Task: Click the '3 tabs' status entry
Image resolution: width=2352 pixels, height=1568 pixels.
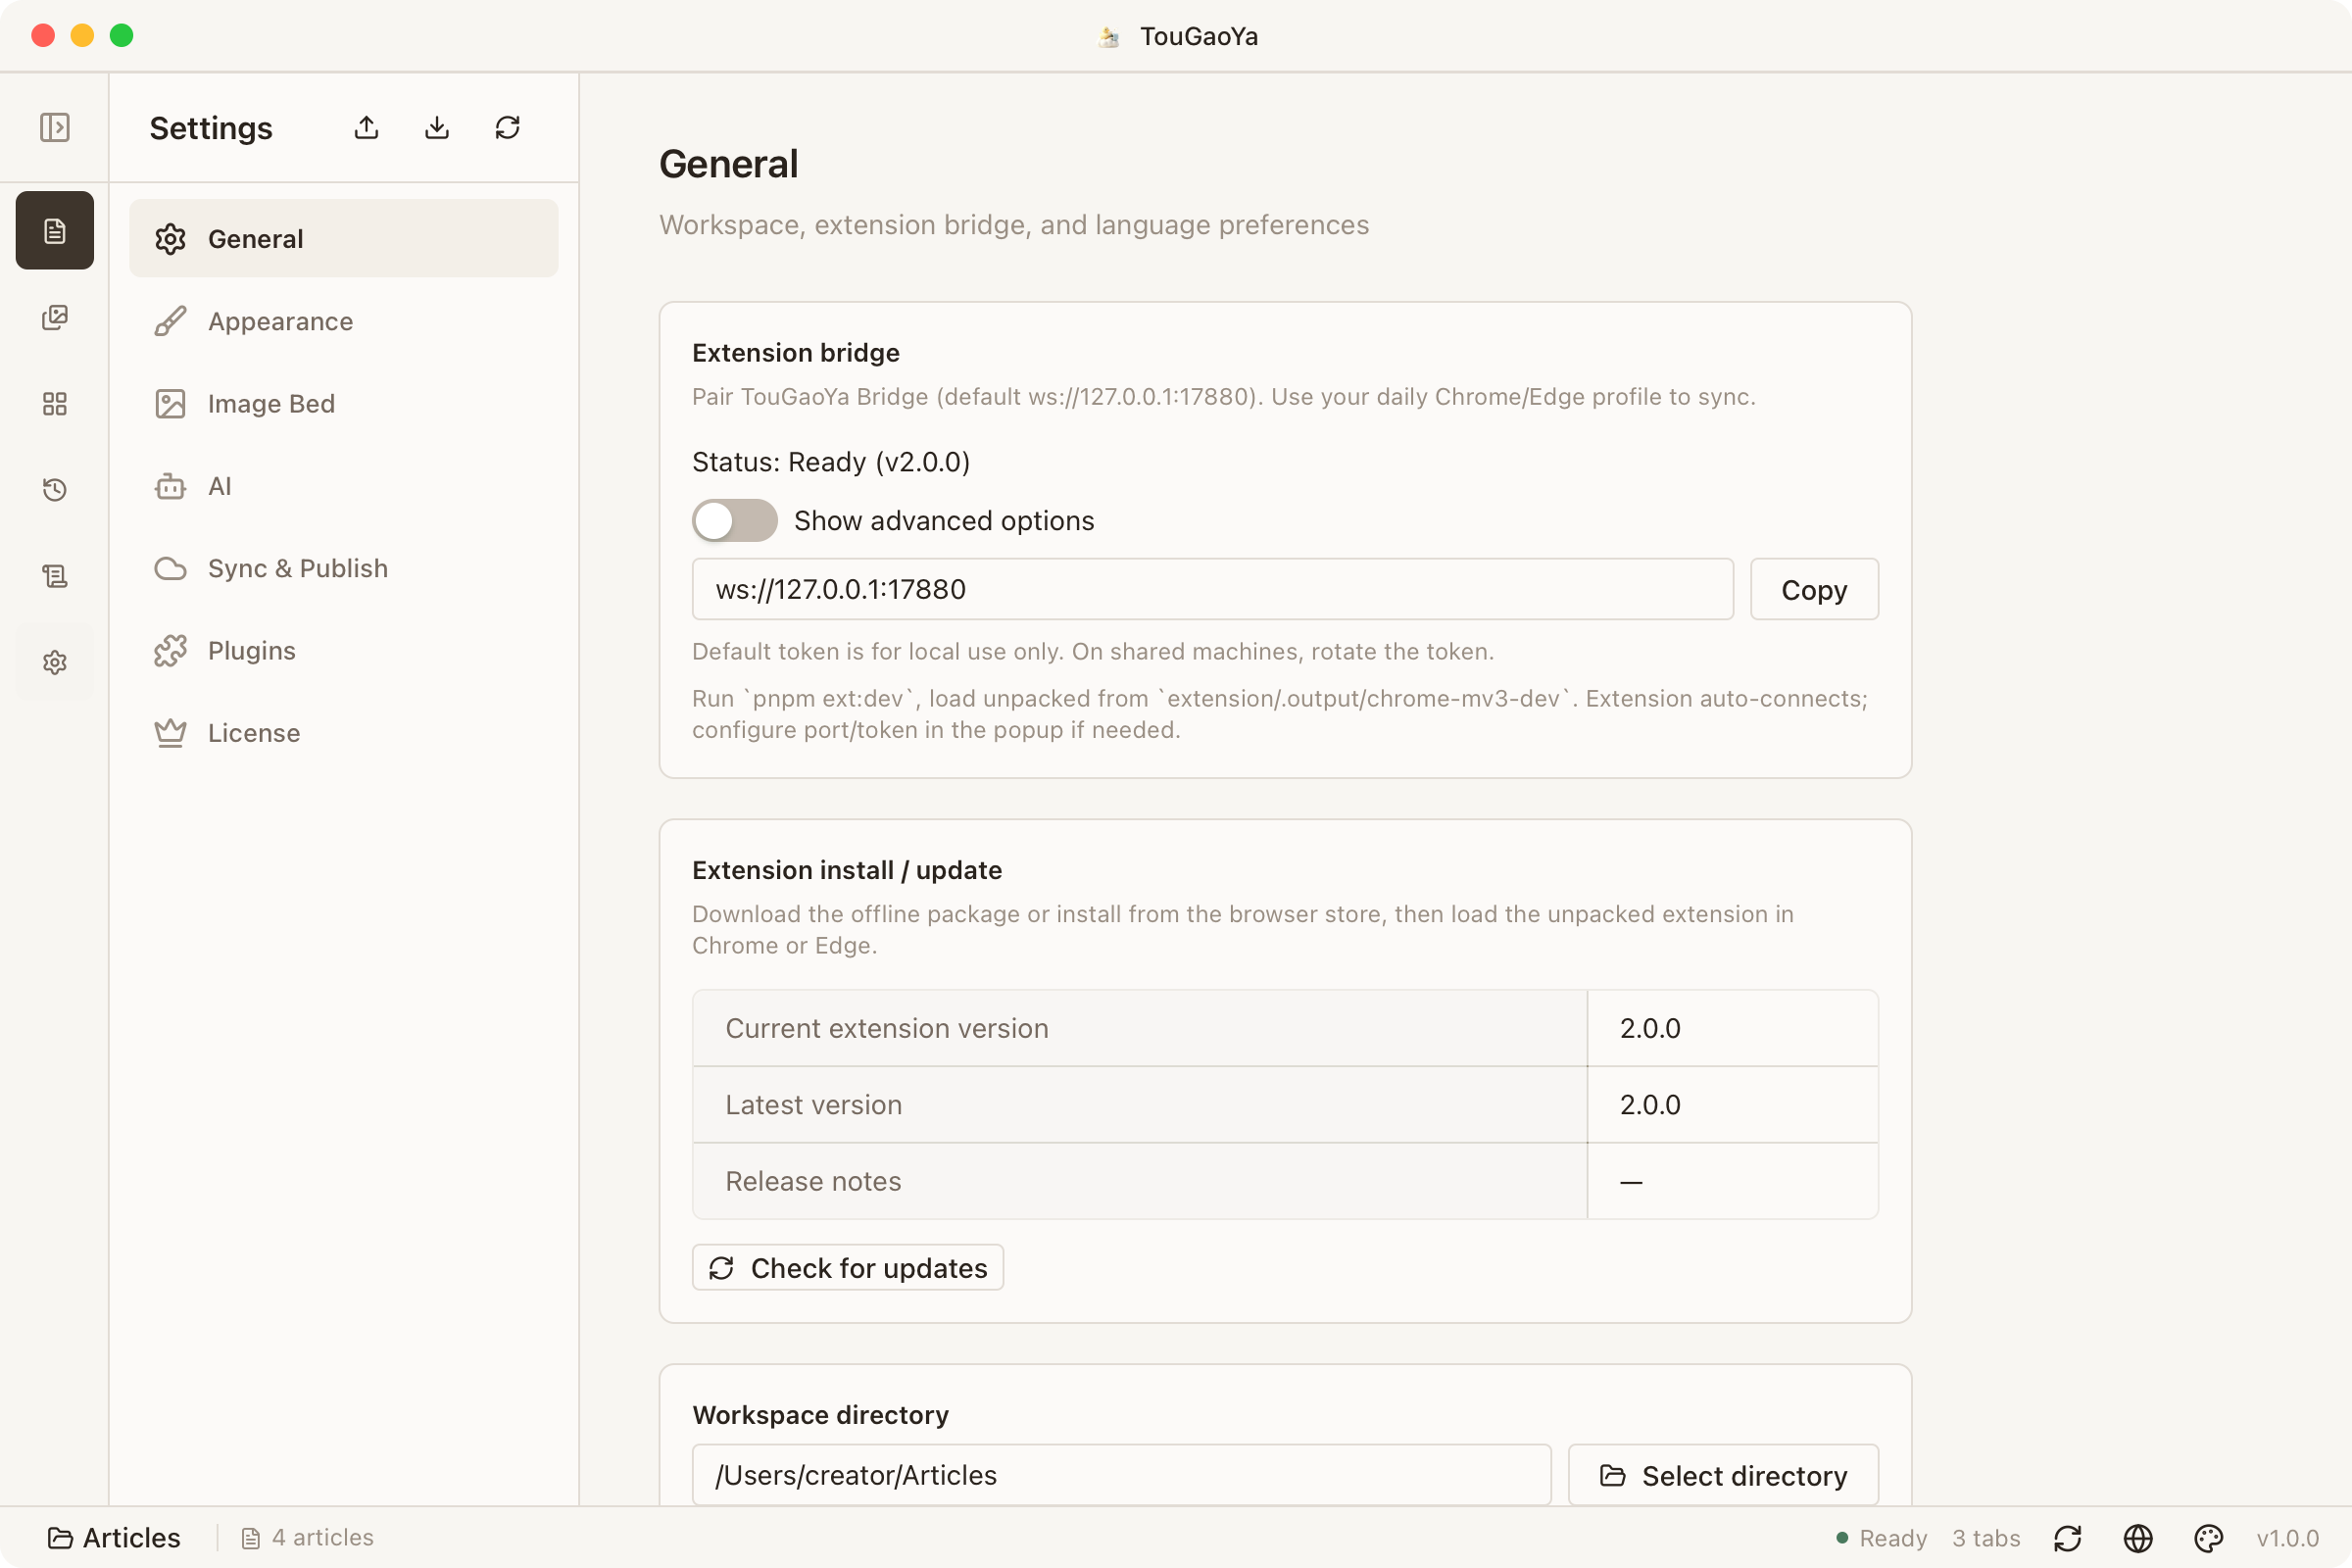Action: 1986,1538
